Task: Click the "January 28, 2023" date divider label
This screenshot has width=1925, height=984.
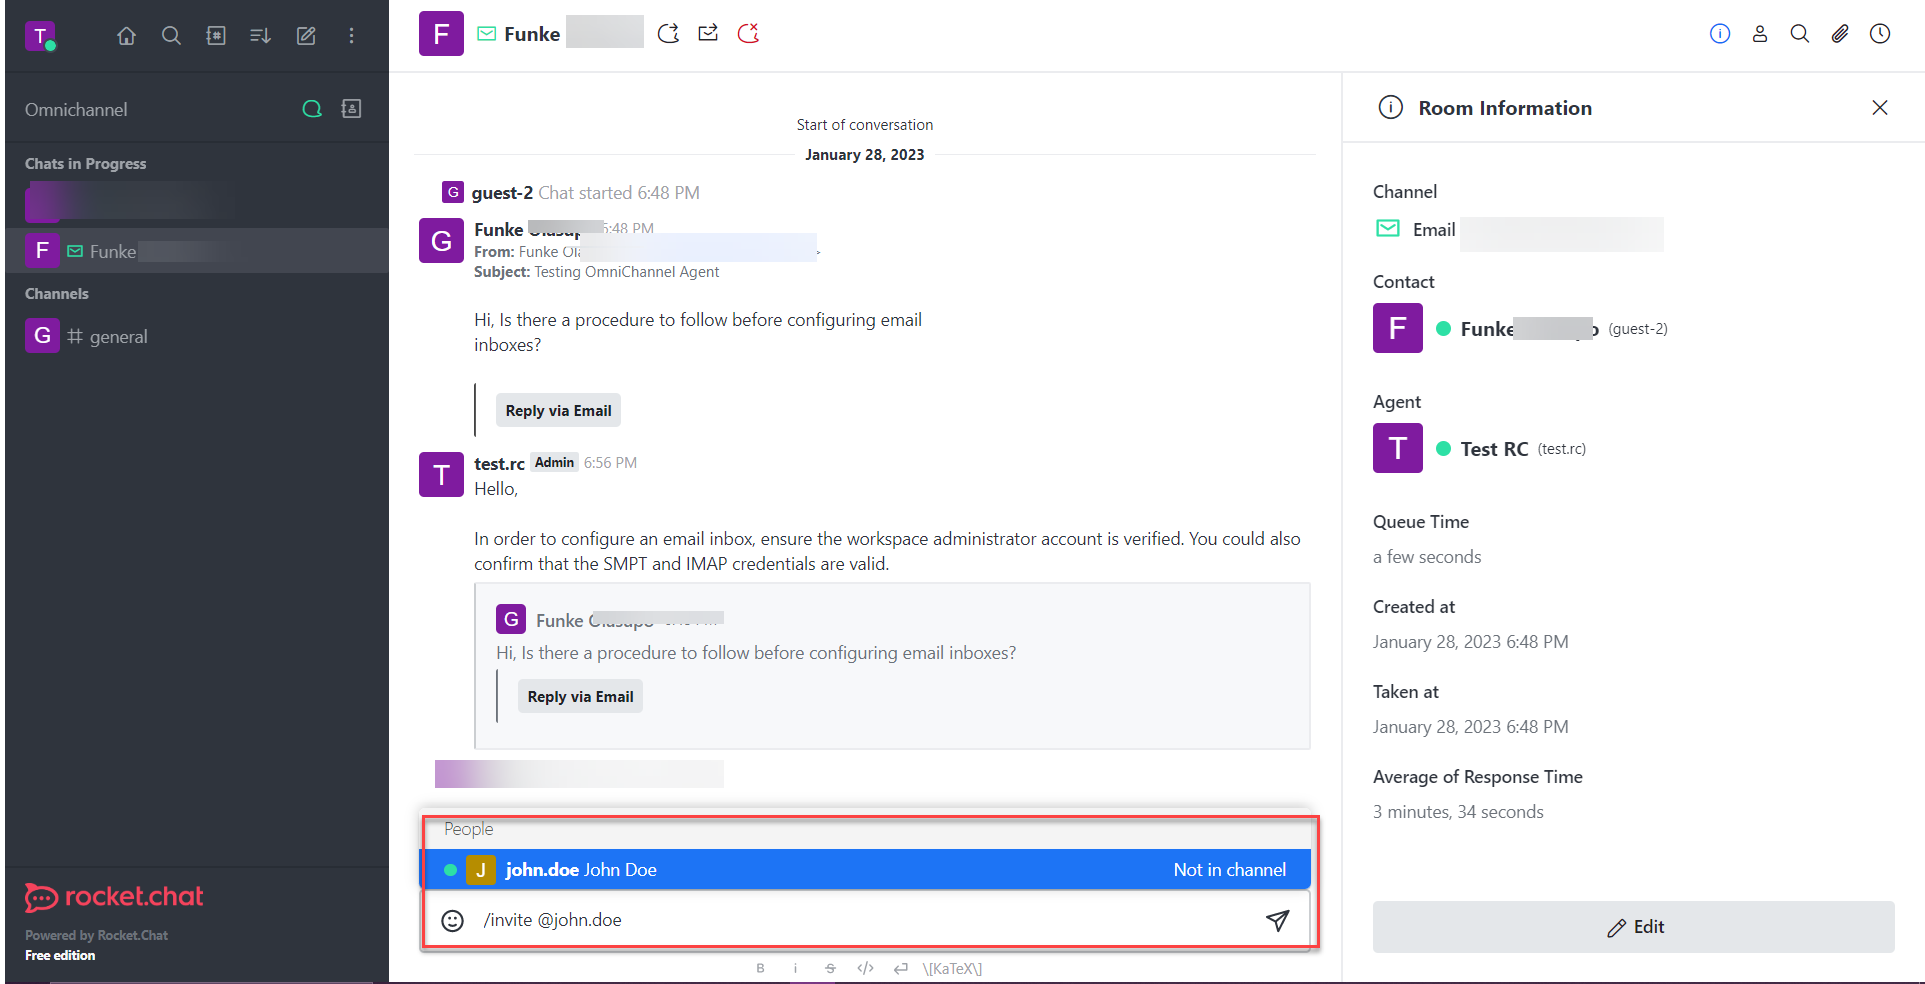Action: pos(865,155)
